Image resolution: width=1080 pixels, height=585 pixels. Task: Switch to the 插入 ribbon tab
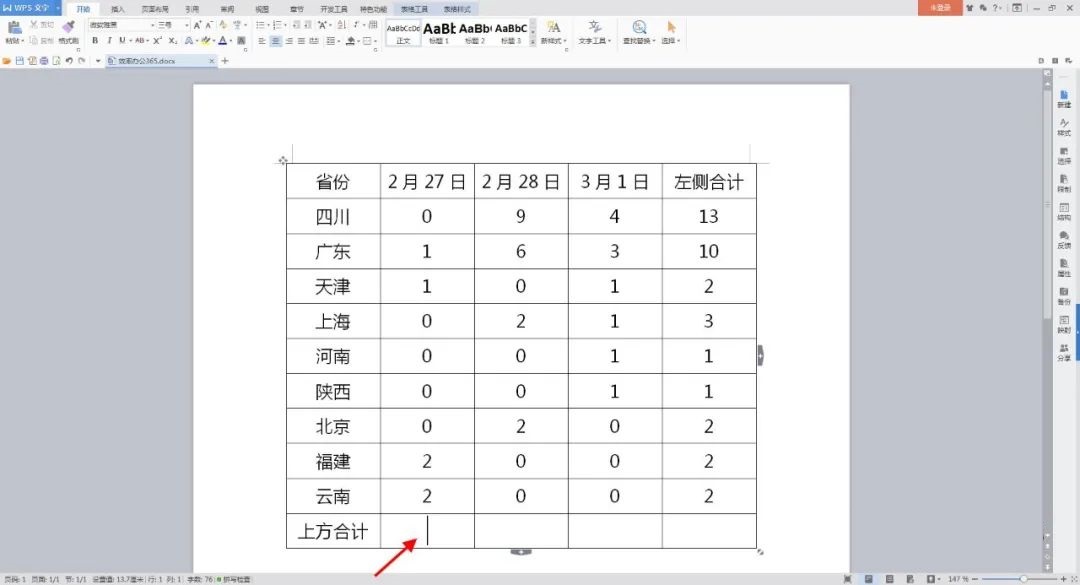[x=118, y=8]
